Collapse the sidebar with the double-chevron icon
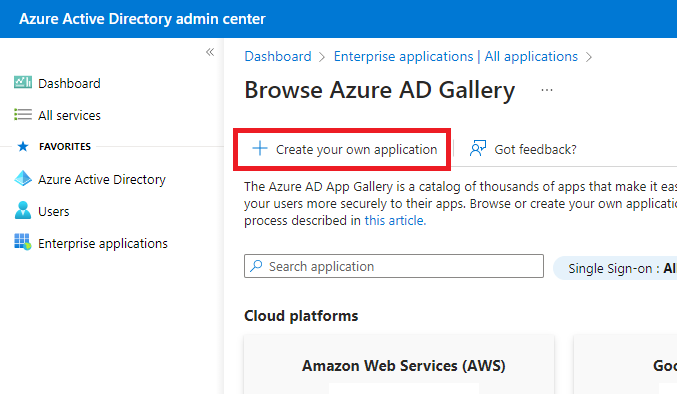Image resolution: width=677 pixels, height=394 pixels. click(x=210, y=52)
